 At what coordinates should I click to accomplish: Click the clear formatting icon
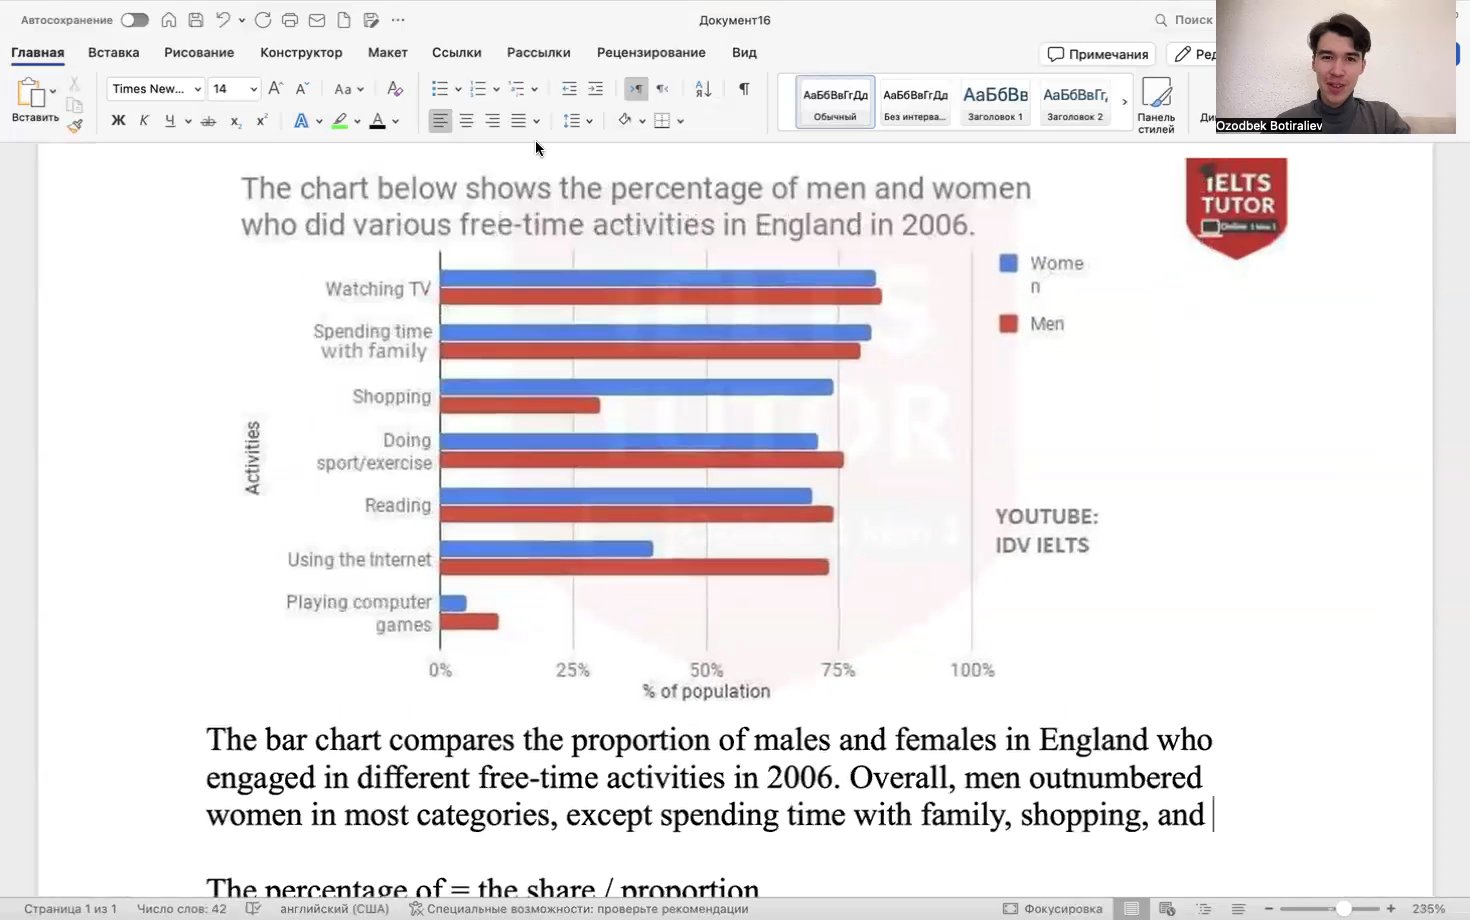[x=395, y=89]
